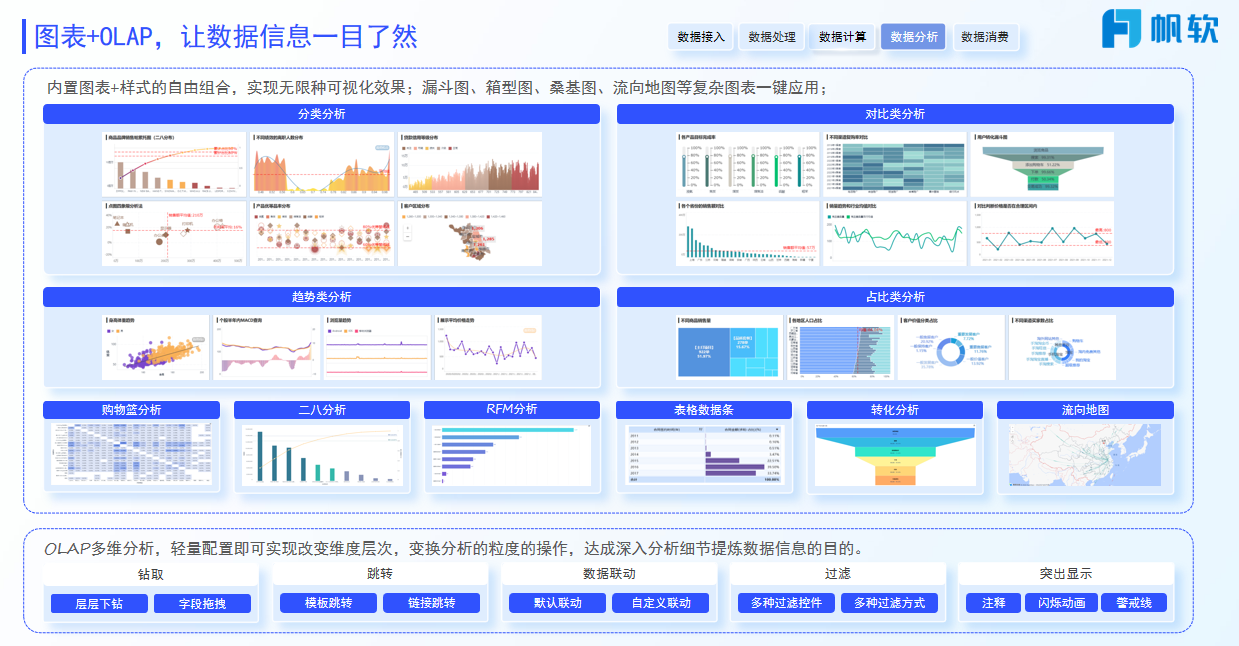Select the 转化分析 header

pos(895,410)
